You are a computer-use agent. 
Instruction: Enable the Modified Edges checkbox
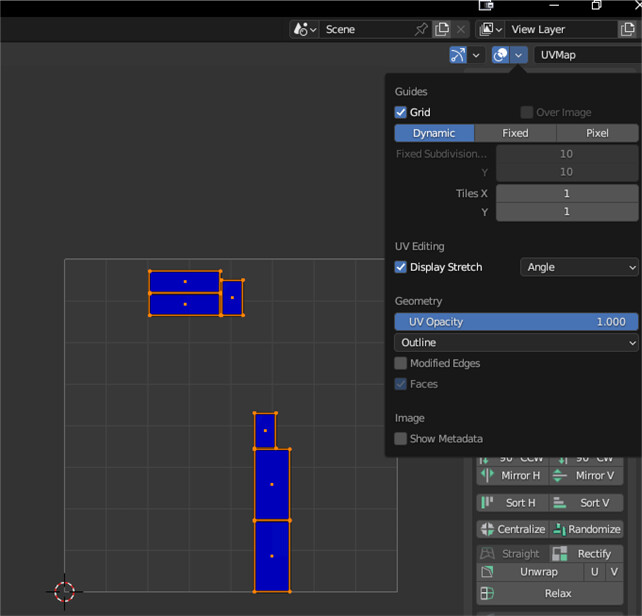401,363
